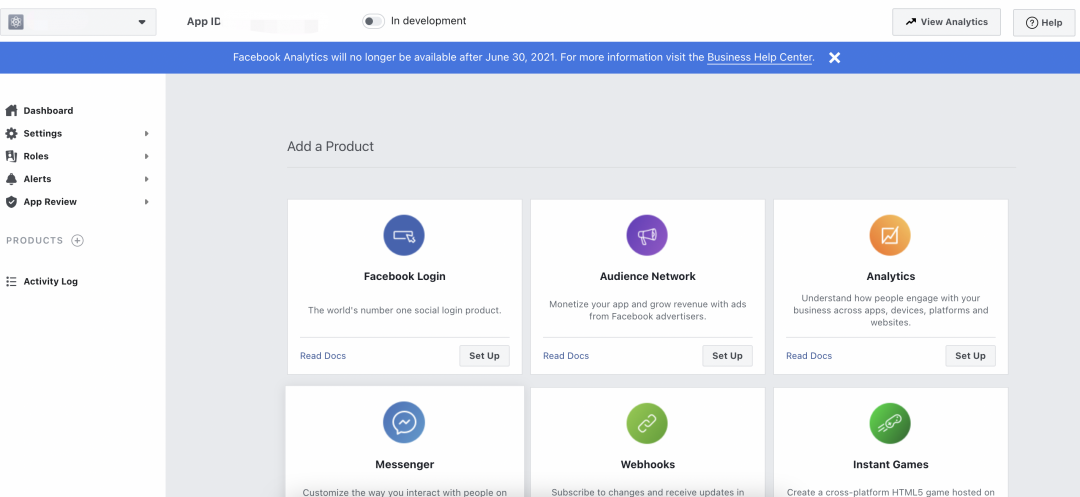Viewport: 1080px width, 497px height.
Task: Click the Instant Games icon
Action: pyautogui.click(x=890, y=423)
